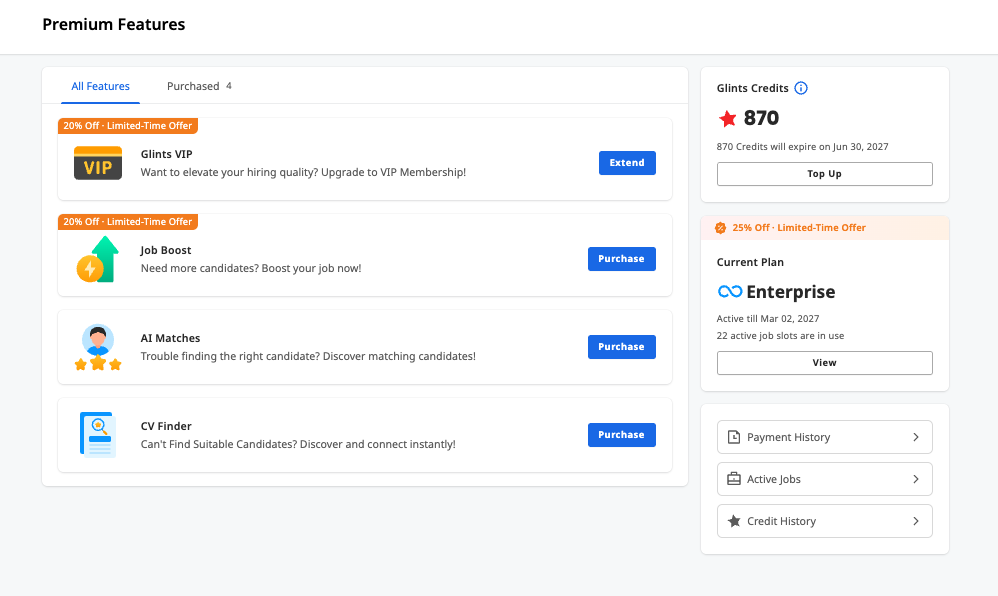Click the red star credits icon
This screenshot has height=596, width=998.
(x=727, y=118)
